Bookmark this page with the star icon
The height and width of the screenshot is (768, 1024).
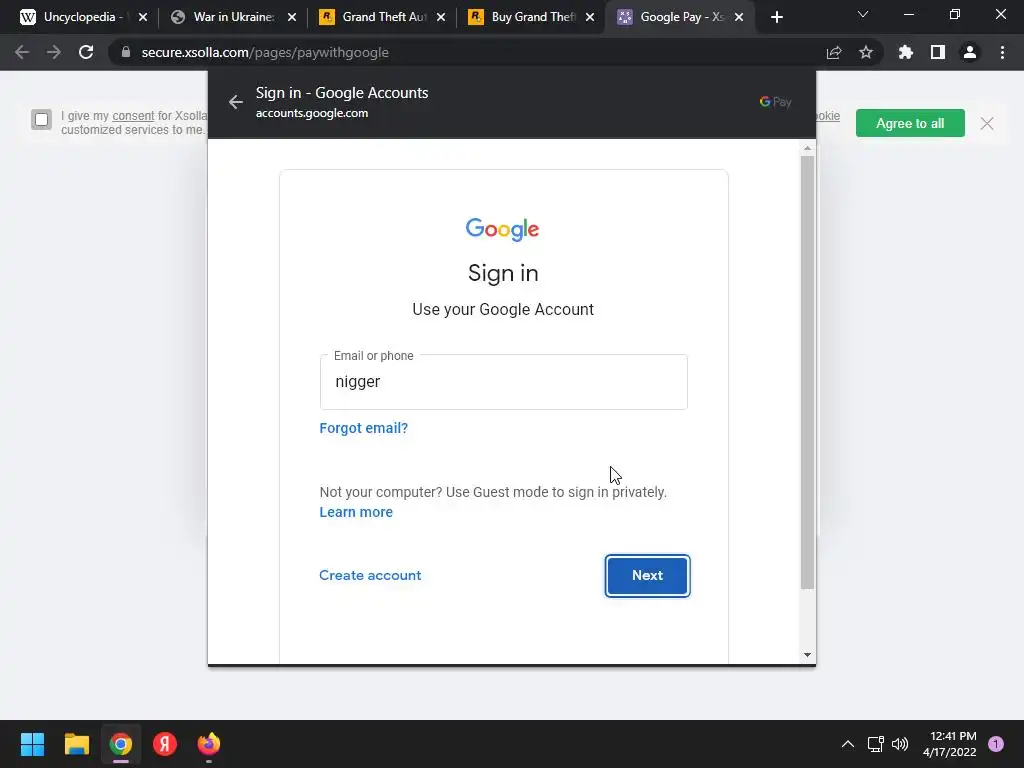pyautogui.click(x=866, y=52)
